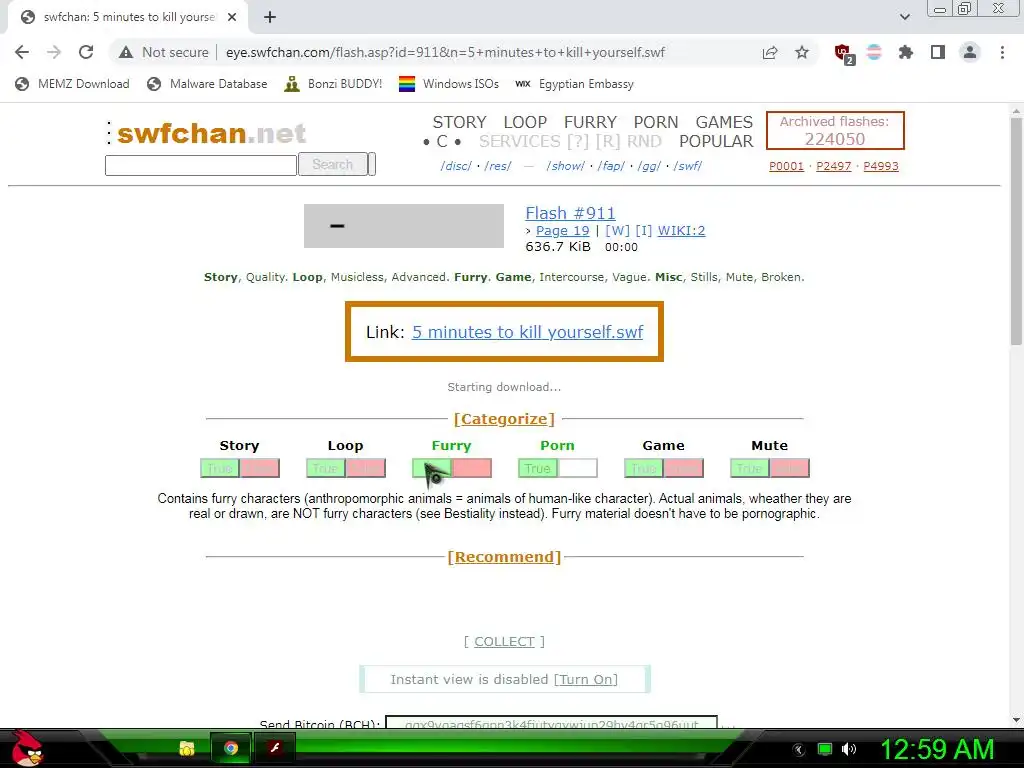Open the Extensions puzzle menu

906,52
